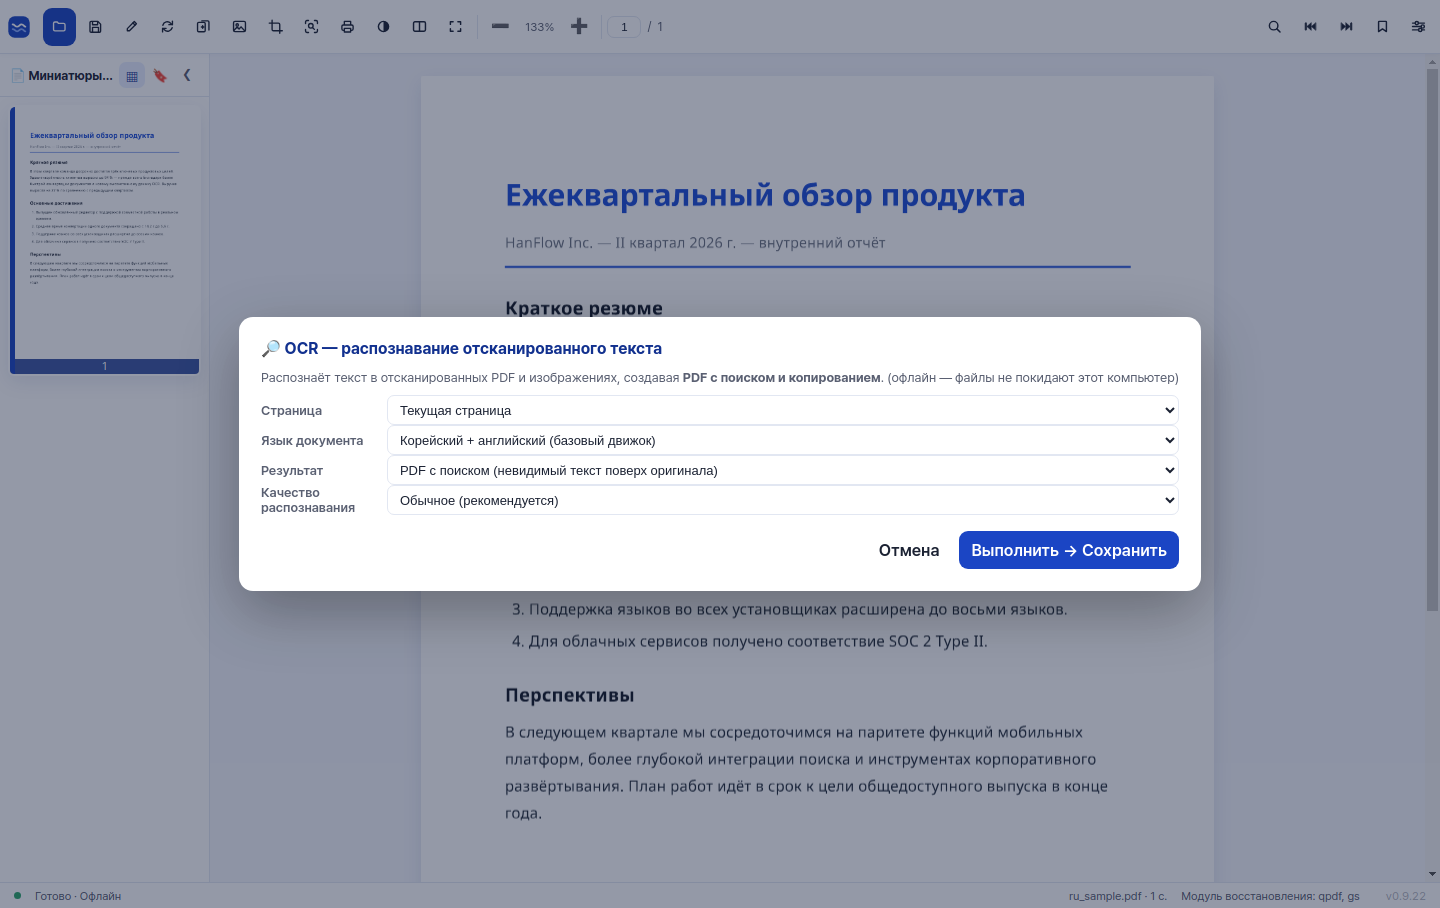The width and height of the screenshot is (1440, 908).
Task: Zoom out with the minus icon
Action: pyautogui.click(x=500, y=27)
